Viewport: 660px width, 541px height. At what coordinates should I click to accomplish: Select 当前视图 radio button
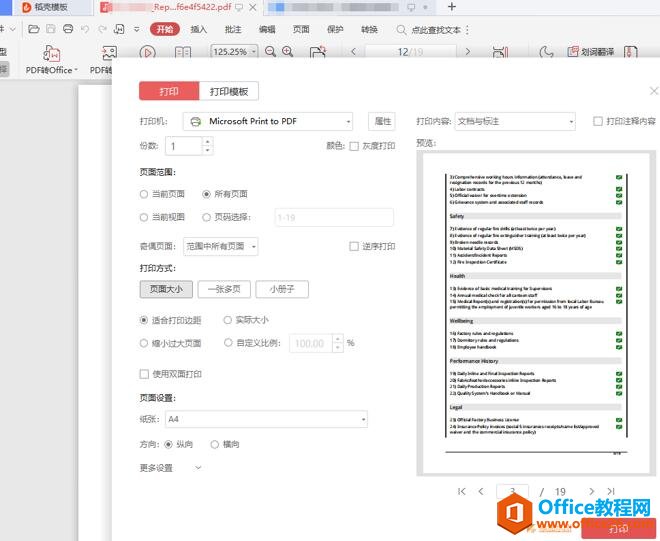(144, 217)
